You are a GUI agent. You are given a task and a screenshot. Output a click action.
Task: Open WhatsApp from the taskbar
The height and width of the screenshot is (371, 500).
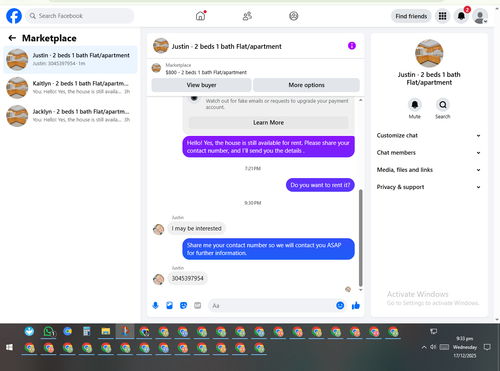point(49,332)
